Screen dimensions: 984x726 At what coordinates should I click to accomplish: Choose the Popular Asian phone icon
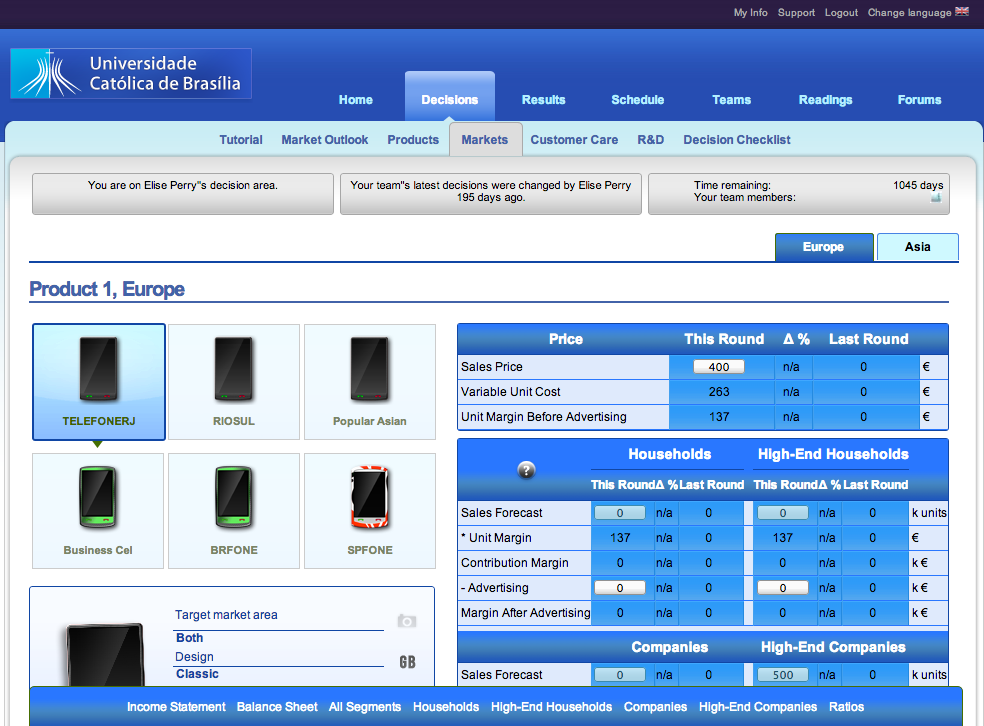[x=370, y=370]
